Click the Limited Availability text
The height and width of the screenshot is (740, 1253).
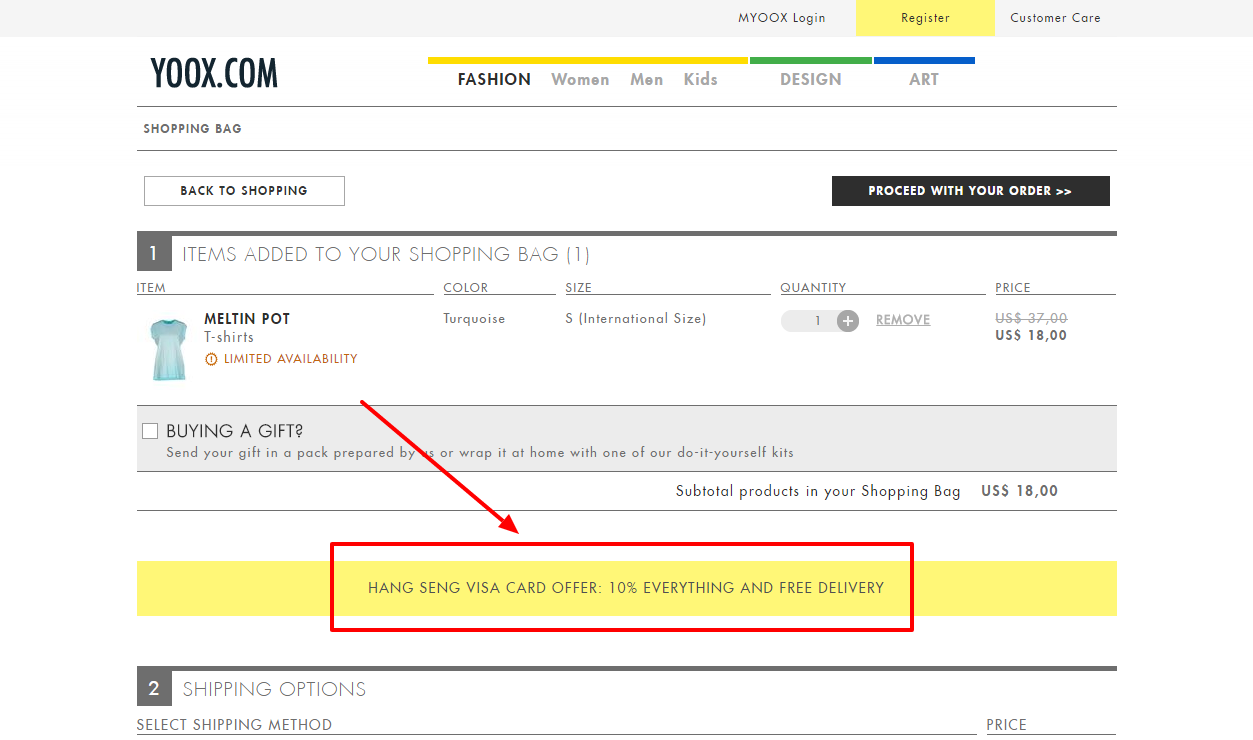pos(291,359)
